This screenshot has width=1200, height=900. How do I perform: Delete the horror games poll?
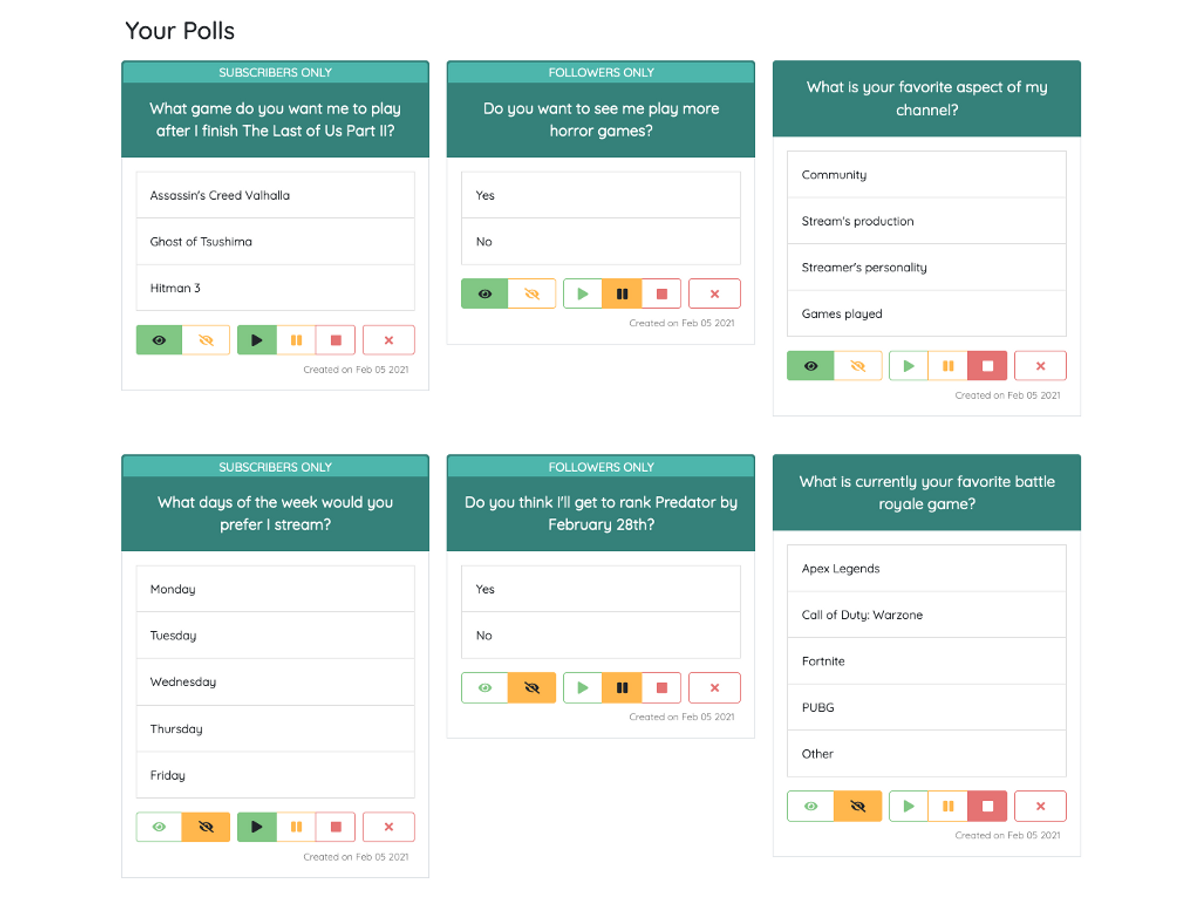point(714,294)
